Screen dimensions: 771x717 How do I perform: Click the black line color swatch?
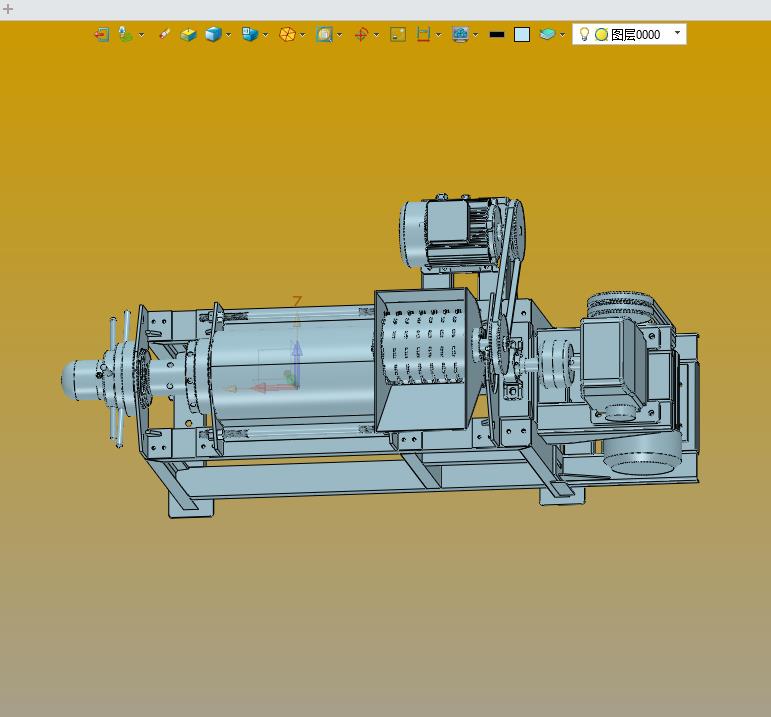click(497, 34)
